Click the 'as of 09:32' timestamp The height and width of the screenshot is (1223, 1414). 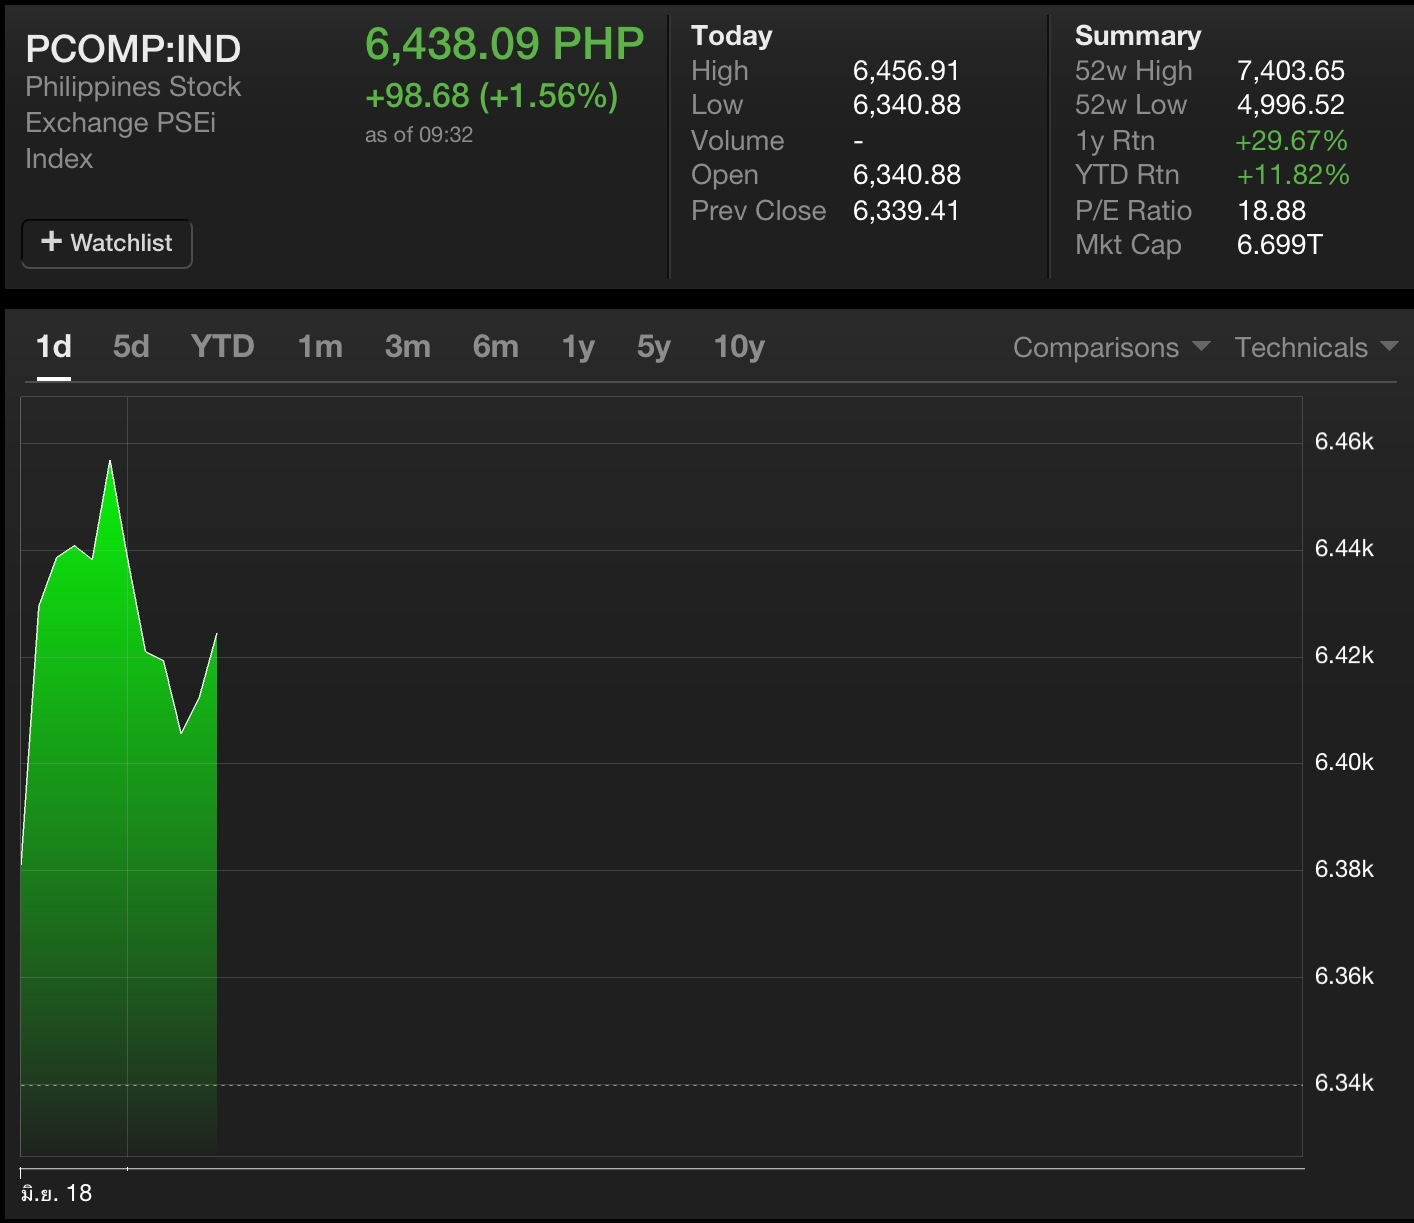pos(419,135)
